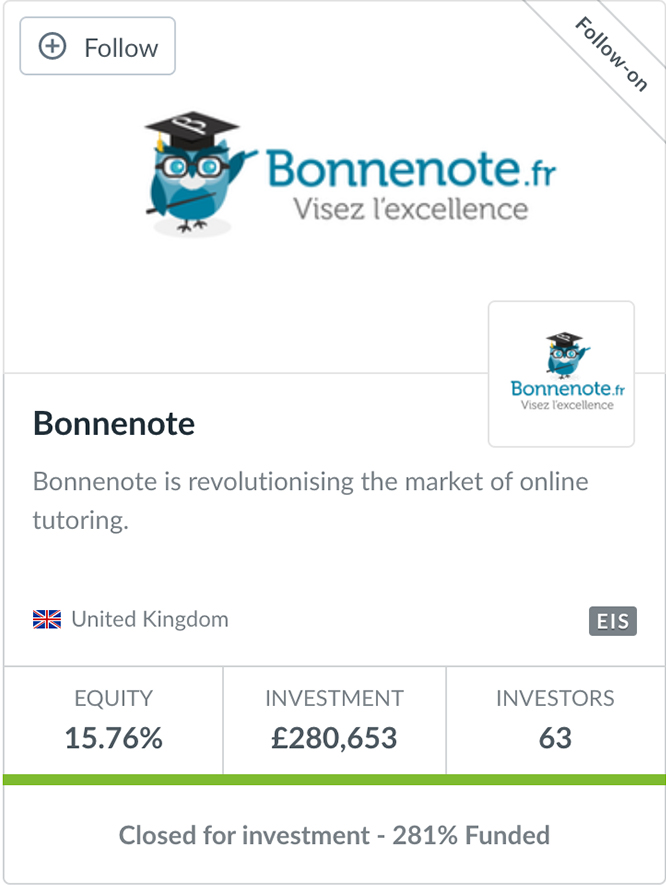Screen dimensions: 666x885
Task: Click the Visez l'excellence tagline in banner
Action: click(411, 209)
